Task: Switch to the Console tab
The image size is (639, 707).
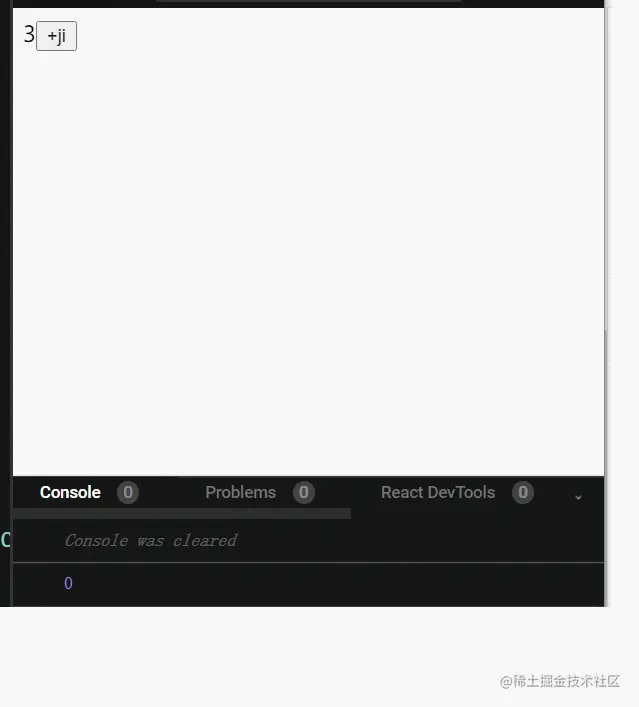Action: click(x=70, y=492)
